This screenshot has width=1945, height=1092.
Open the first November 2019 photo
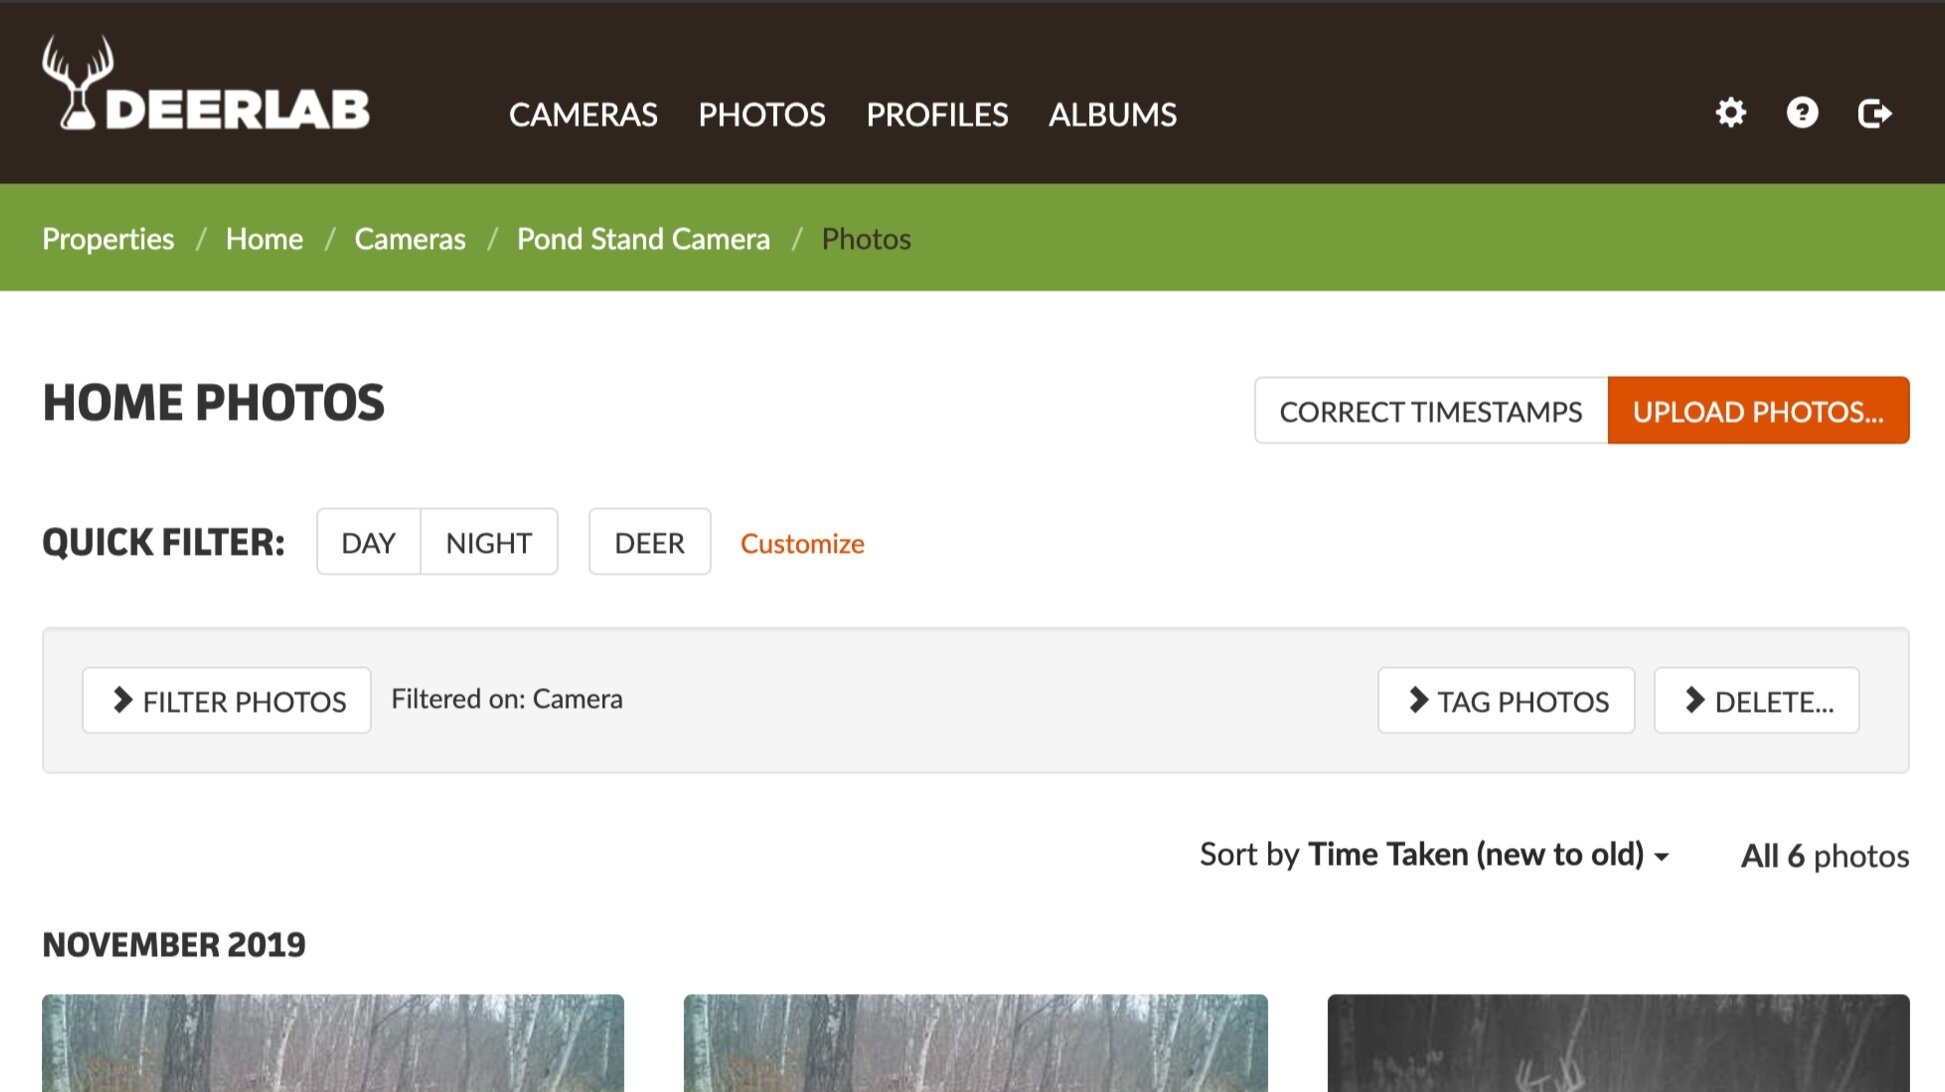333,1045
